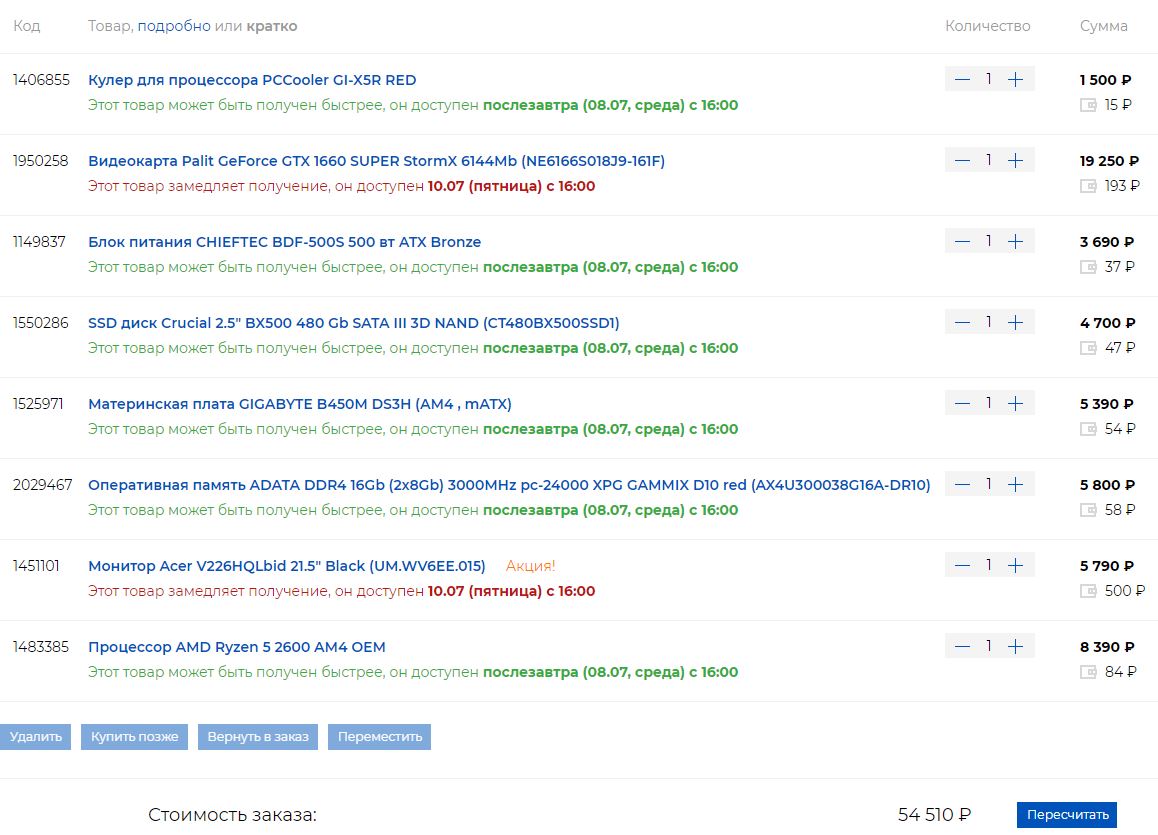Click the price 8 390 ₽
This screenshot has height=835, width=1158.
click(x=1107, y=647)
